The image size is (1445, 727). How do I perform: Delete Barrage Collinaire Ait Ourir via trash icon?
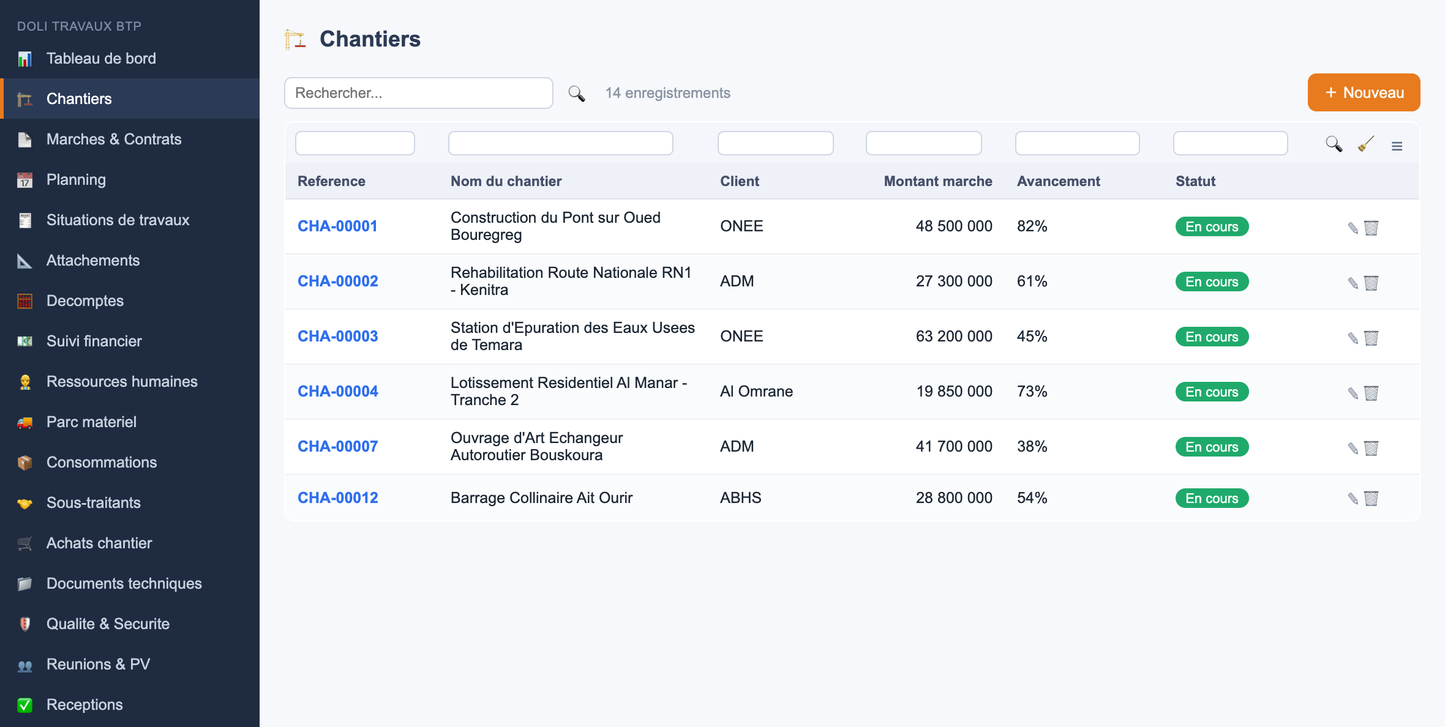[x=1371, y=499]
